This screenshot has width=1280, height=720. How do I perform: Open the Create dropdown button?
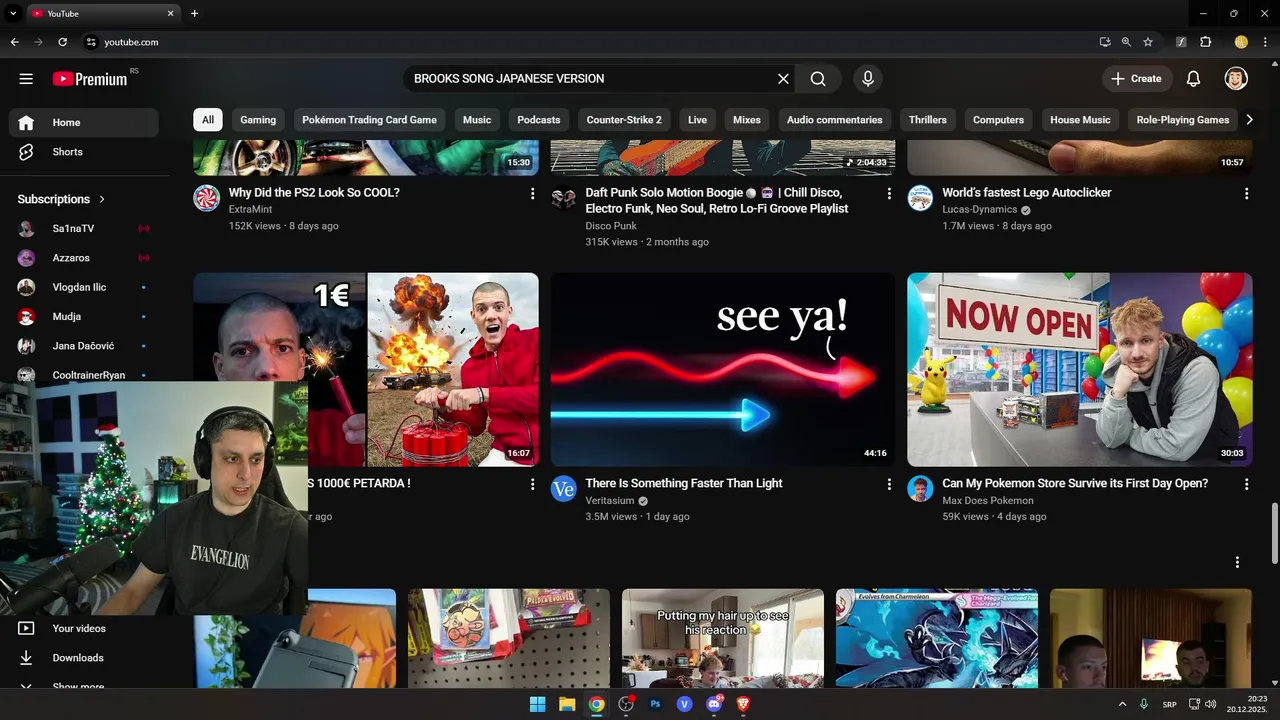1136,79
